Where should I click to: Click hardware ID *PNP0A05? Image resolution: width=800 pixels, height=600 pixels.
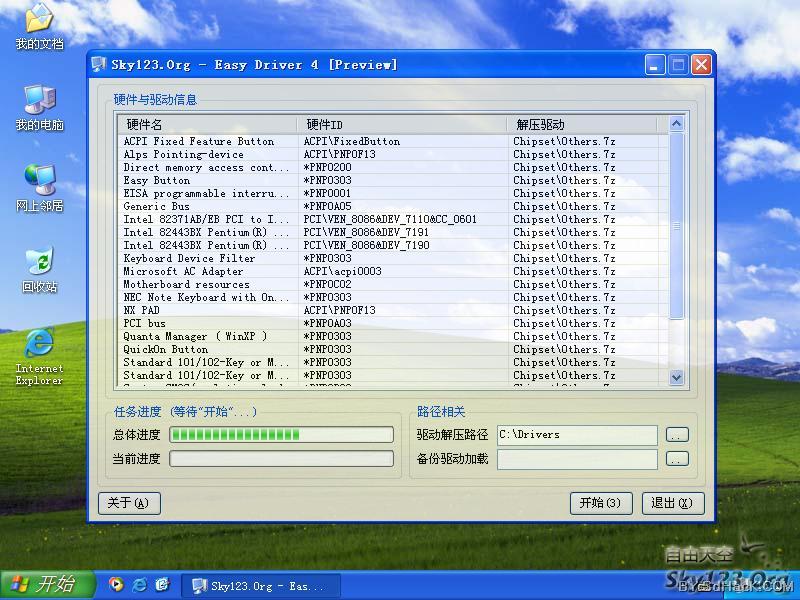pos(328,207)
